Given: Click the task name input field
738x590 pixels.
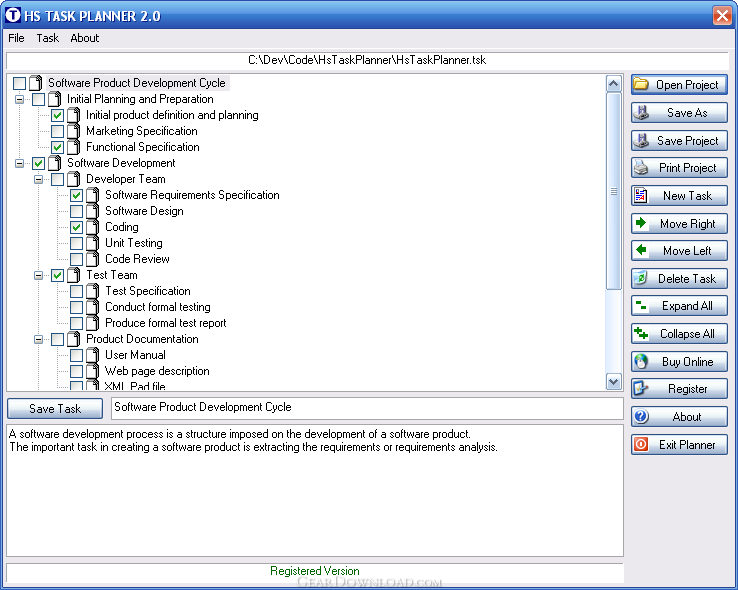Looking at the screenshot, I should click(367, 408).
